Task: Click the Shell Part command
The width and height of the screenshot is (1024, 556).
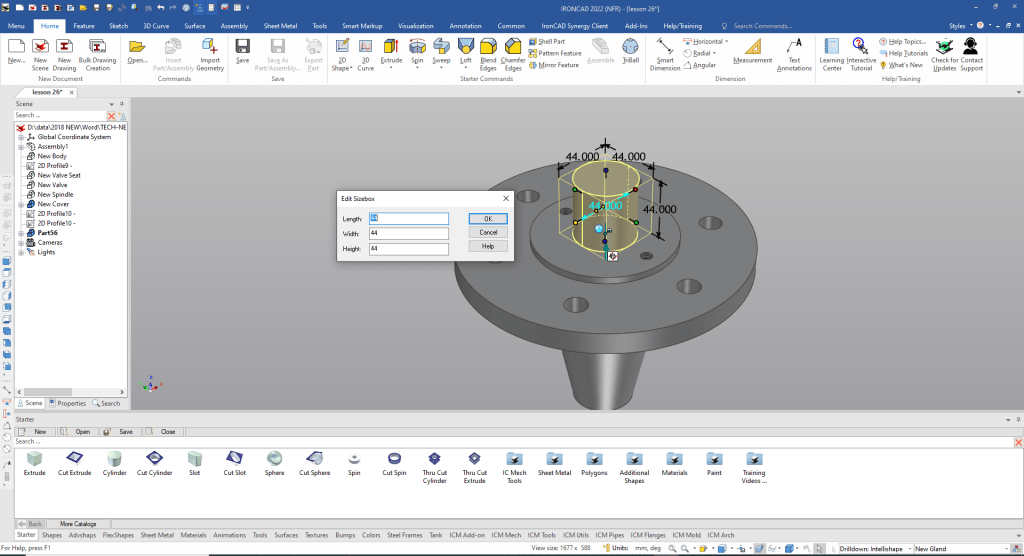Action: 552,41
